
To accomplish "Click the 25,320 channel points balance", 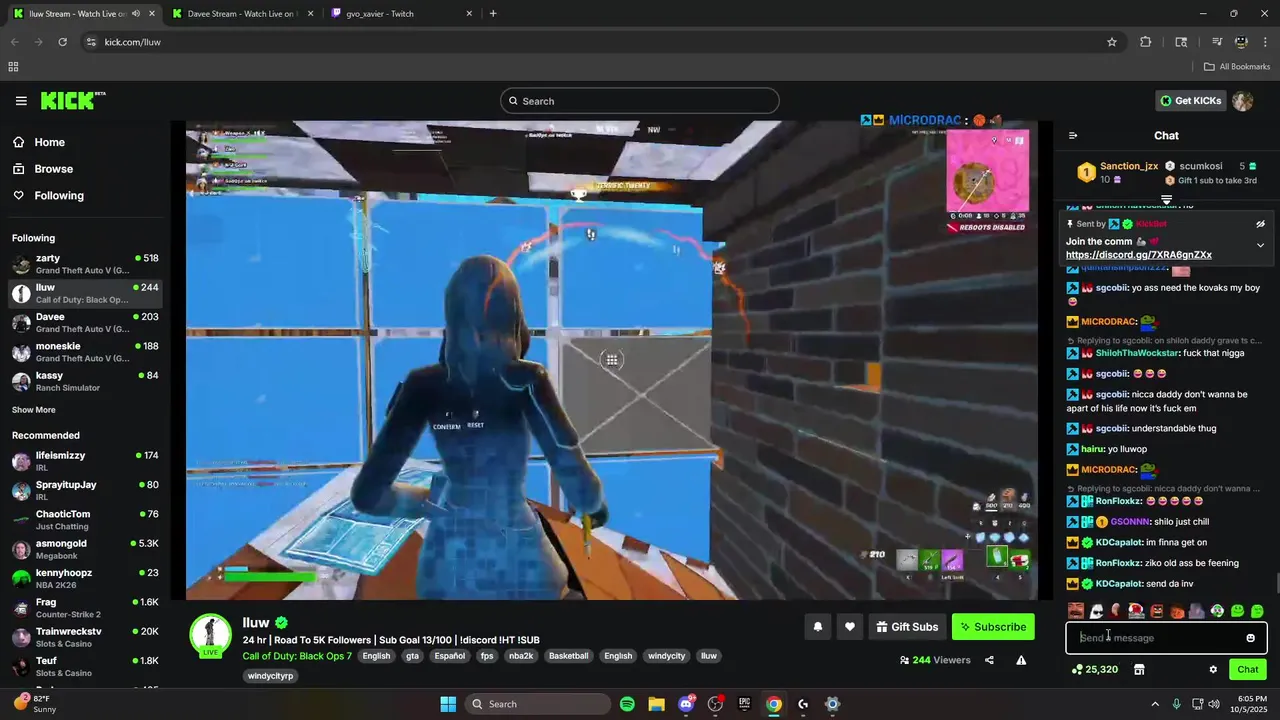I will (1095, 670).
